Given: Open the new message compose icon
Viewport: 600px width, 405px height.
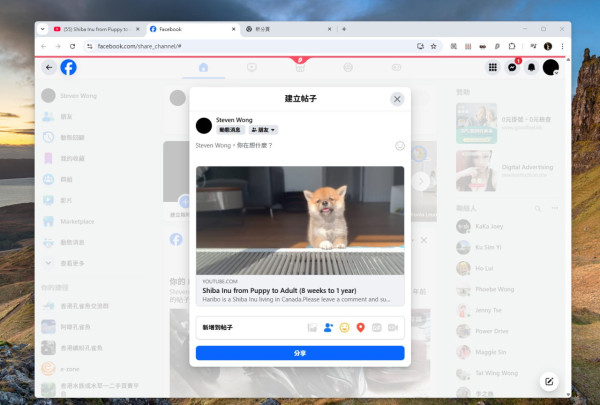Looking at the screenshot, I should tap(549, 381).
